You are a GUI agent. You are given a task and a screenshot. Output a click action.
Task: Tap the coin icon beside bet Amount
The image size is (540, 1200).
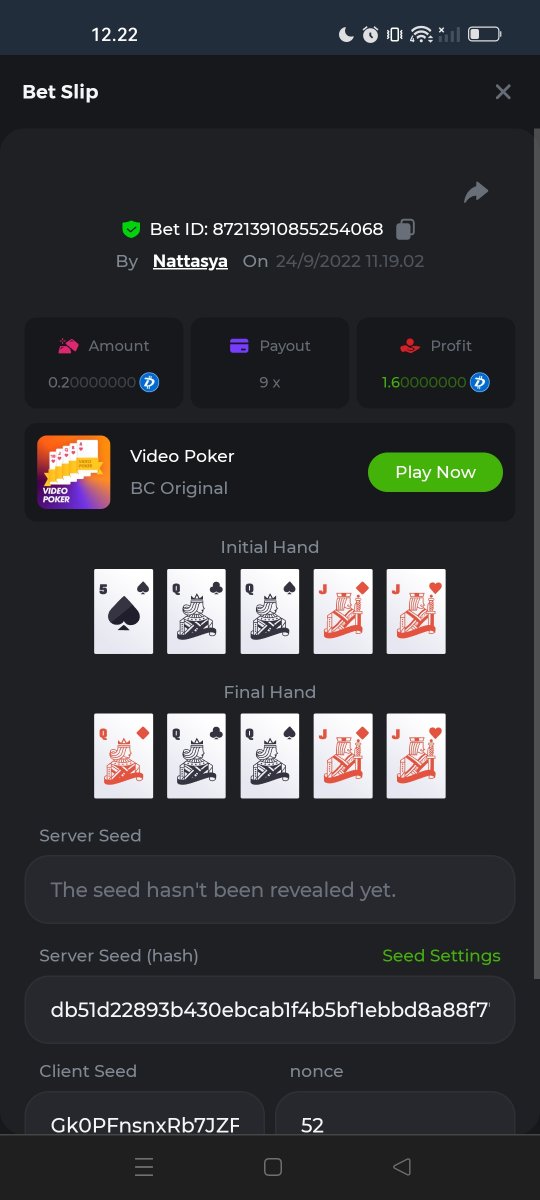[150, 382]
